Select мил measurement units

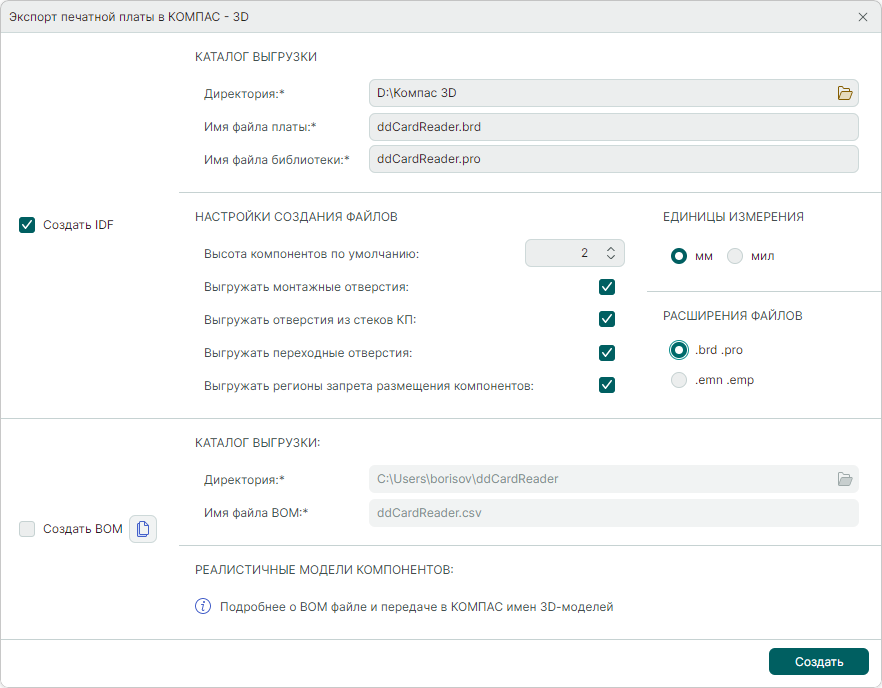click(x=735, y=256)
